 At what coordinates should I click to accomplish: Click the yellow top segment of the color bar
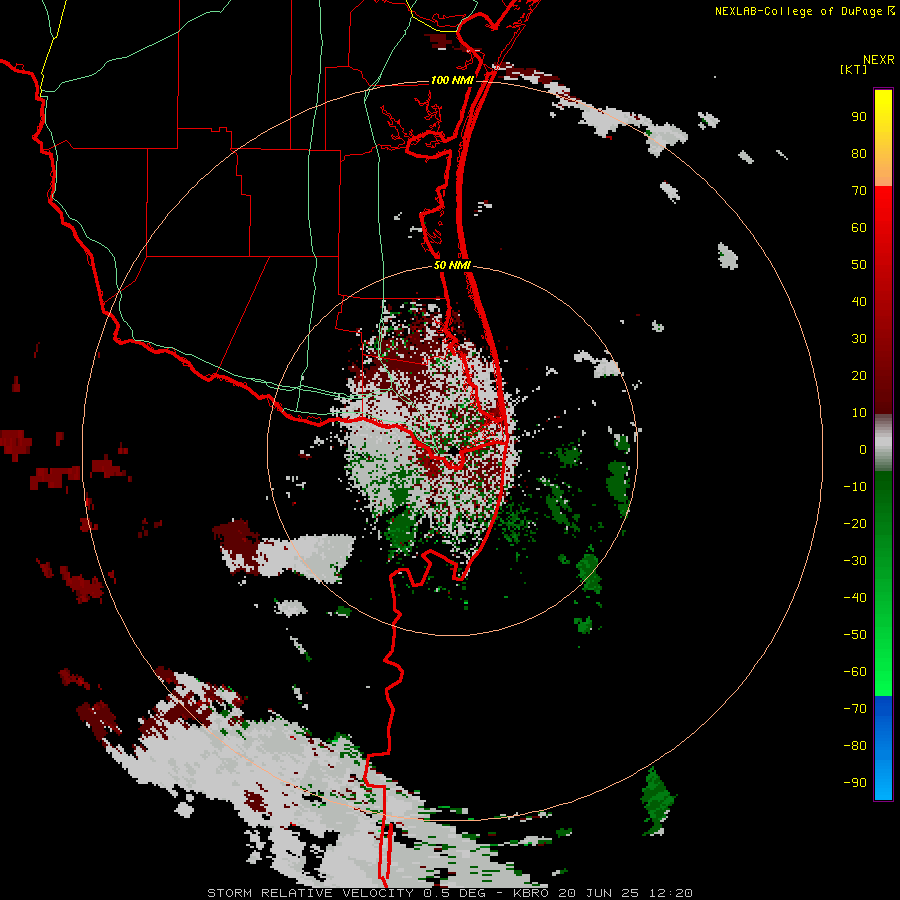point(883,138)
